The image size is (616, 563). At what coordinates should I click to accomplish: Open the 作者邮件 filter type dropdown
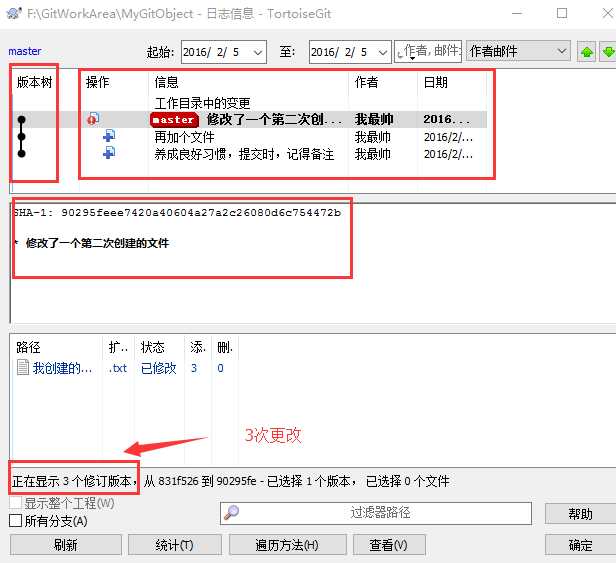coord(519,51)
